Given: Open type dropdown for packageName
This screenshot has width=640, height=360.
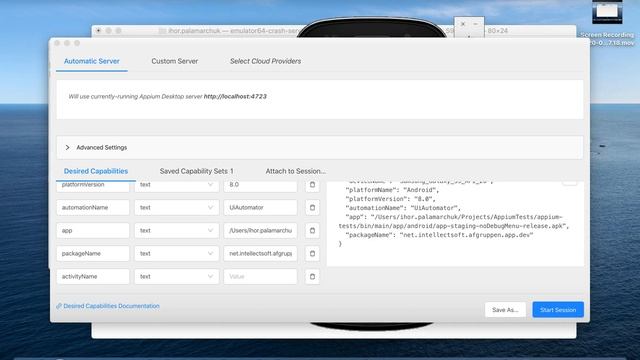Looking at the screenshot, I should click(176, 253).
